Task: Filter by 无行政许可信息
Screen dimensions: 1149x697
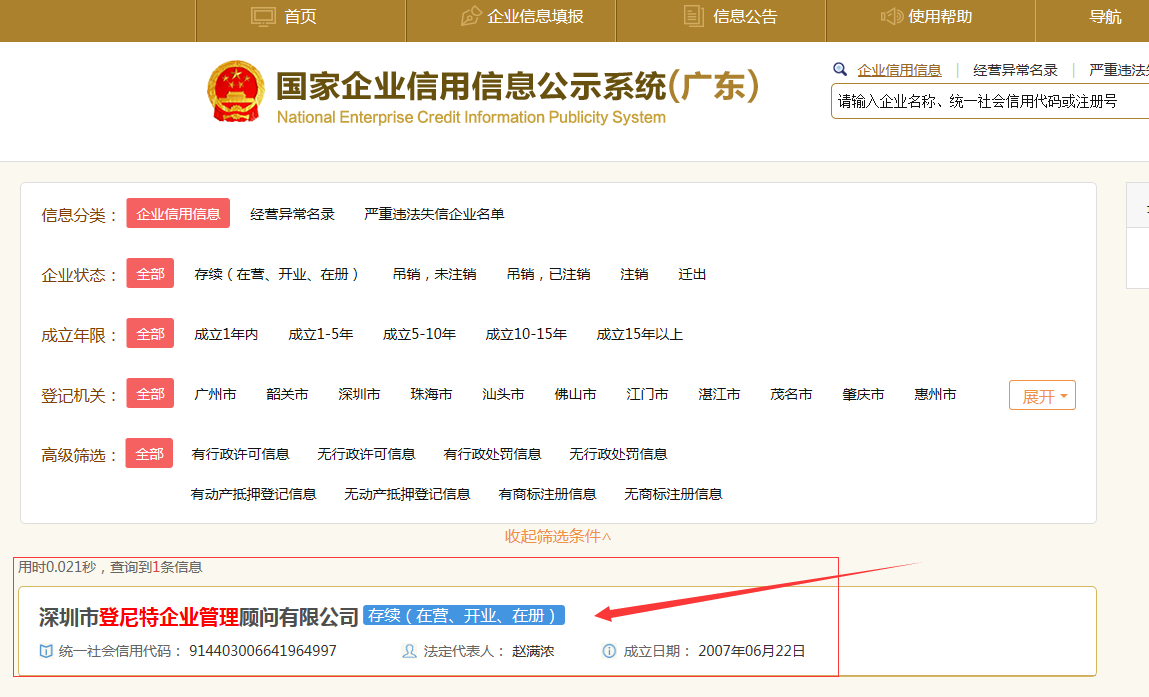Action: (x=366, y=454)
